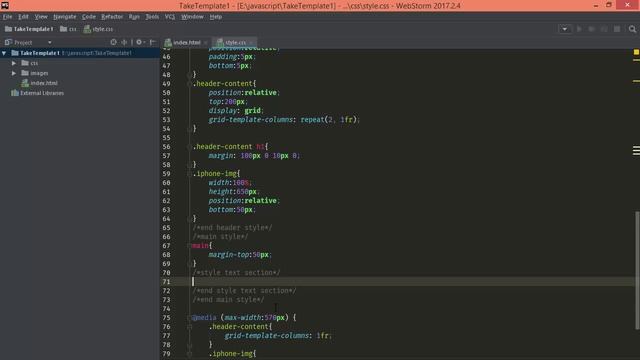Open Project panel settings gear
This screenshot has height=360, width=640.
pyautogui.click(x=139, y=42)
